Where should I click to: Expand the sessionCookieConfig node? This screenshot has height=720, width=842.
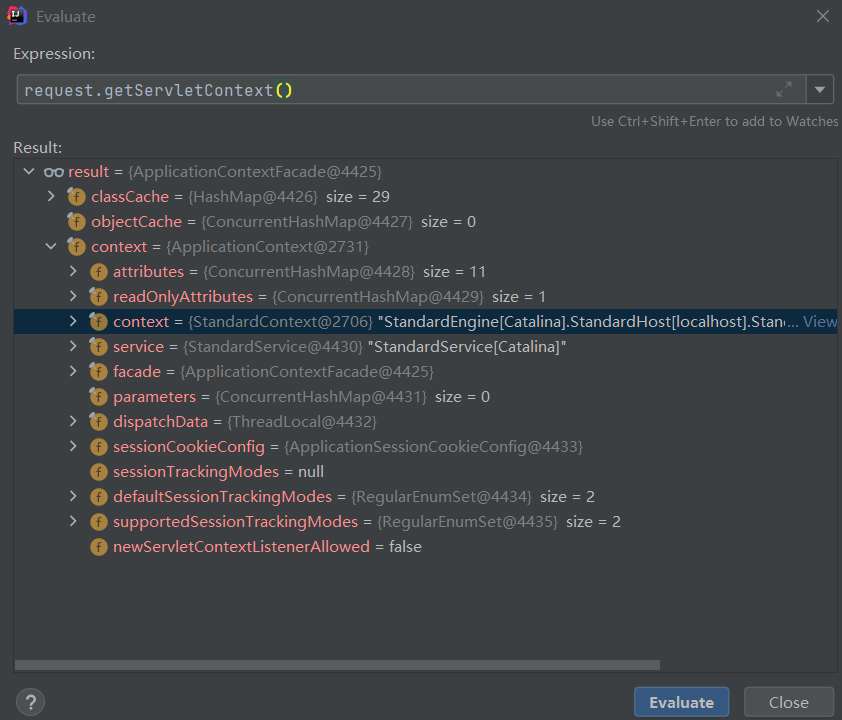[73, 447]
